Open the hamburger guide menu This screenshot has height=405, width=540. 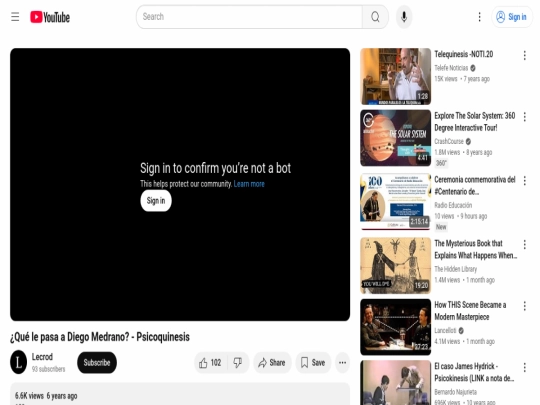click(x=15, y=17)
